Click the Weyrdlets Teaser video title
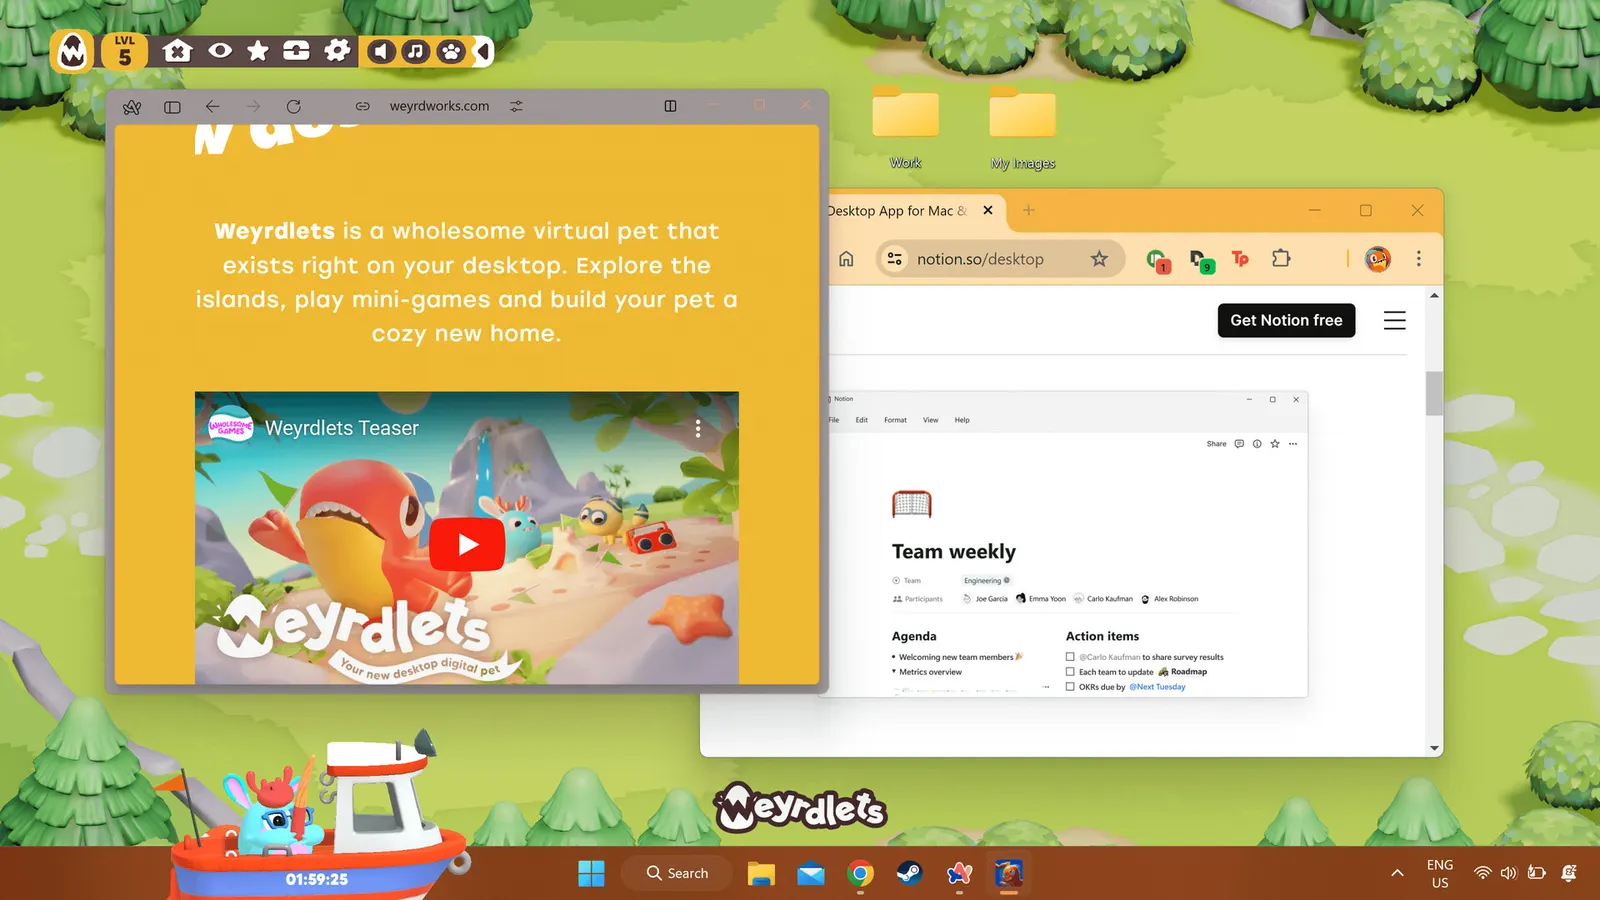Viewport: 1600px width, 900px height. click(342, 428)
